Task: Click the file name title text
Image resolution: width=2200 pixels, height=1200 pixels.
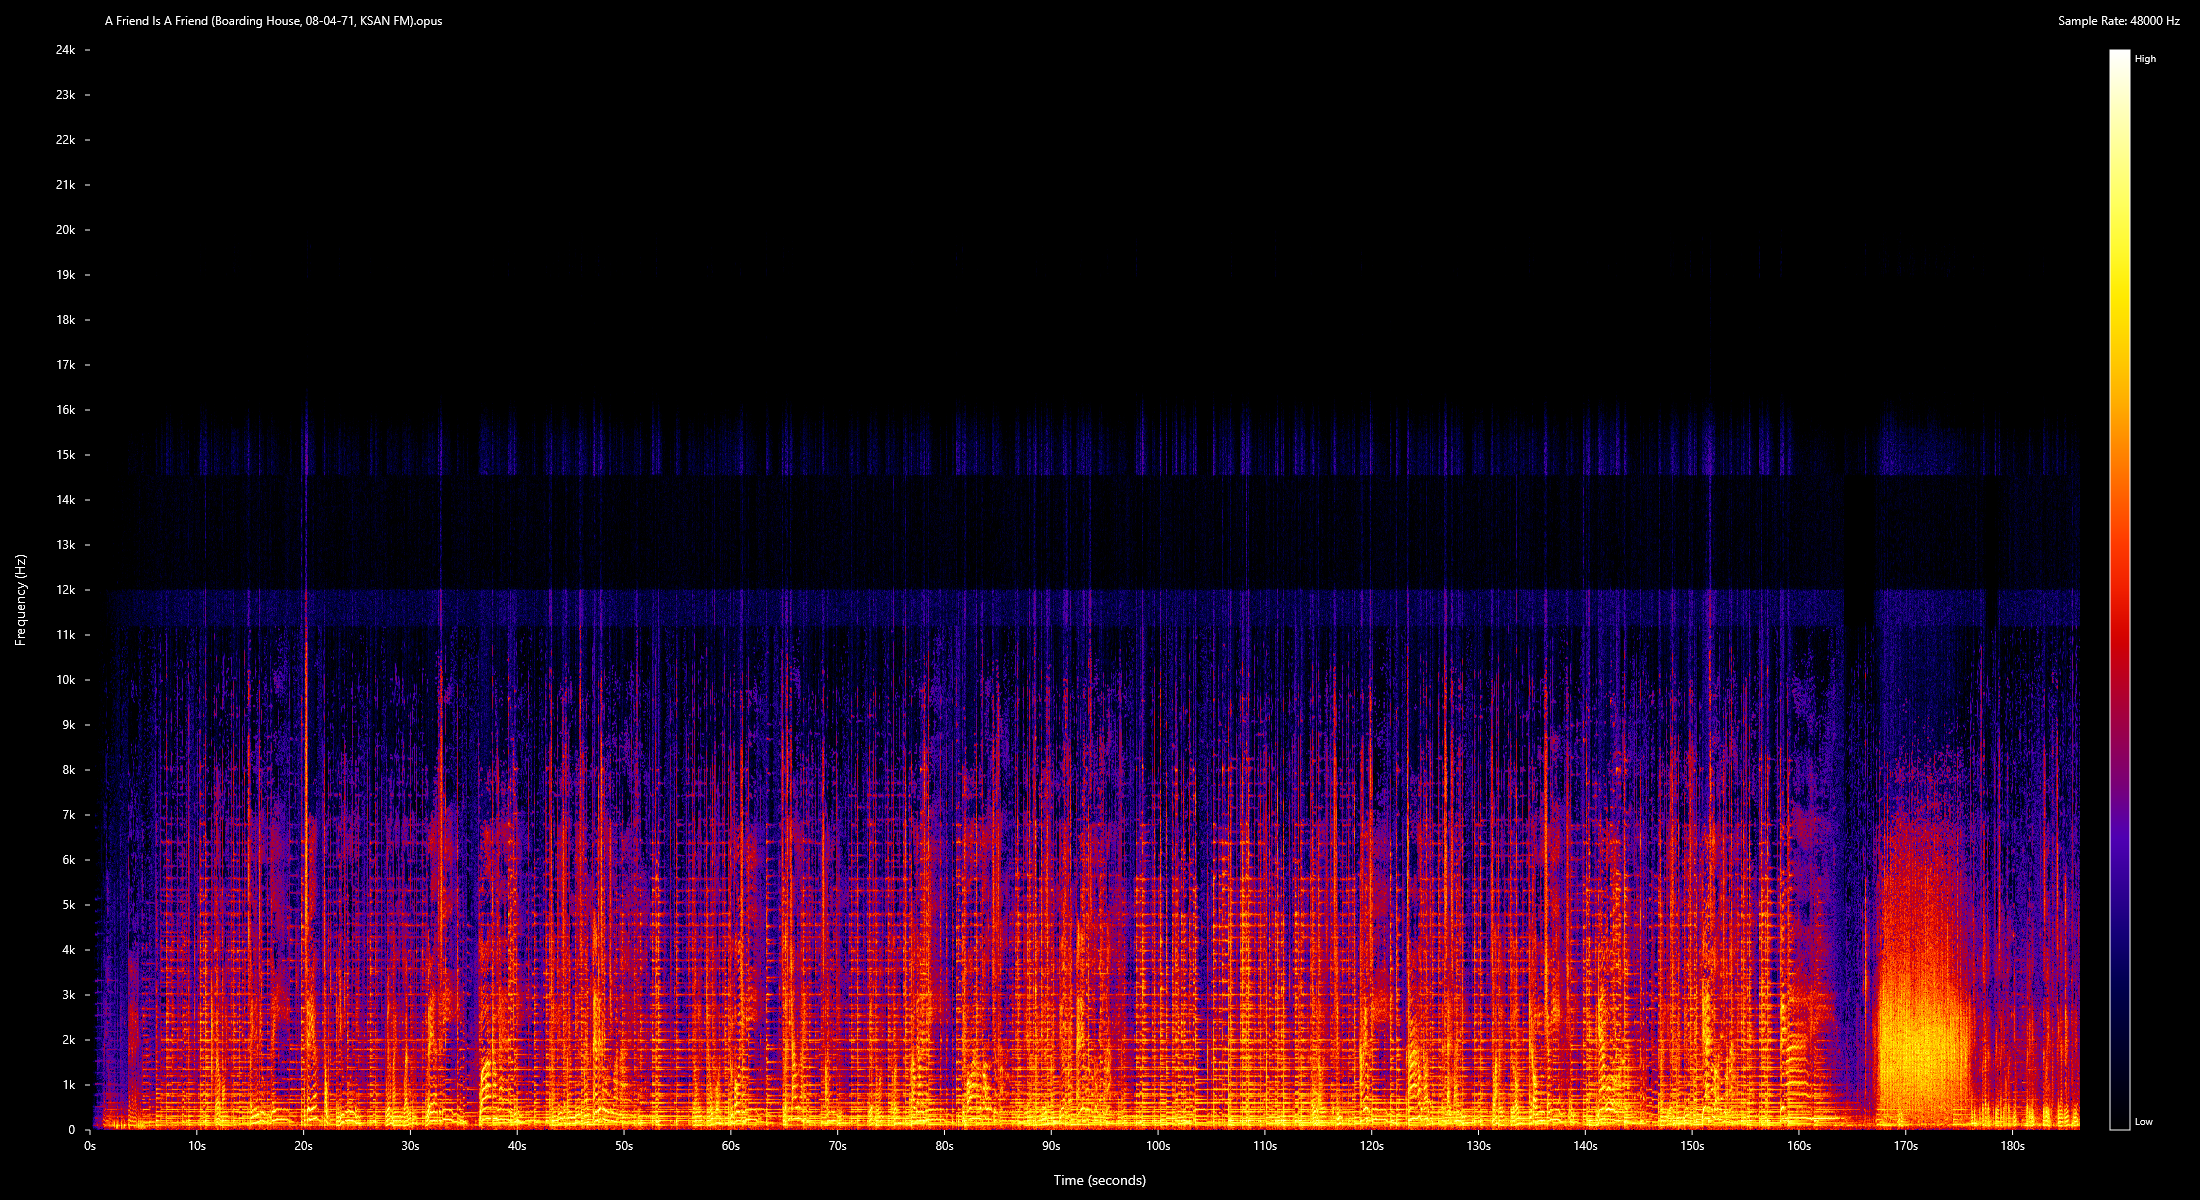Action: 273,21
